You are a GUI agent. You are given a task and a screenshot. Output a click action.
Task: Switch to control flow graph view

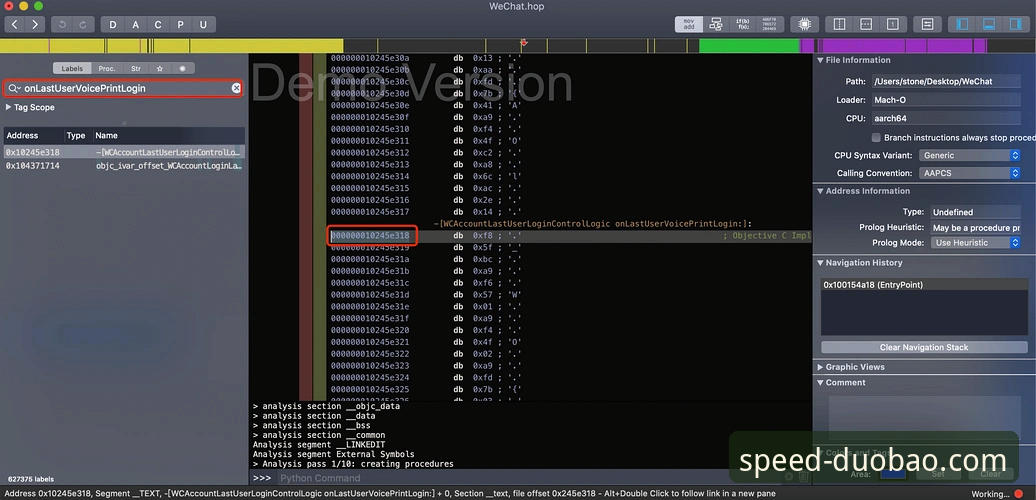(x=716, y=24)
